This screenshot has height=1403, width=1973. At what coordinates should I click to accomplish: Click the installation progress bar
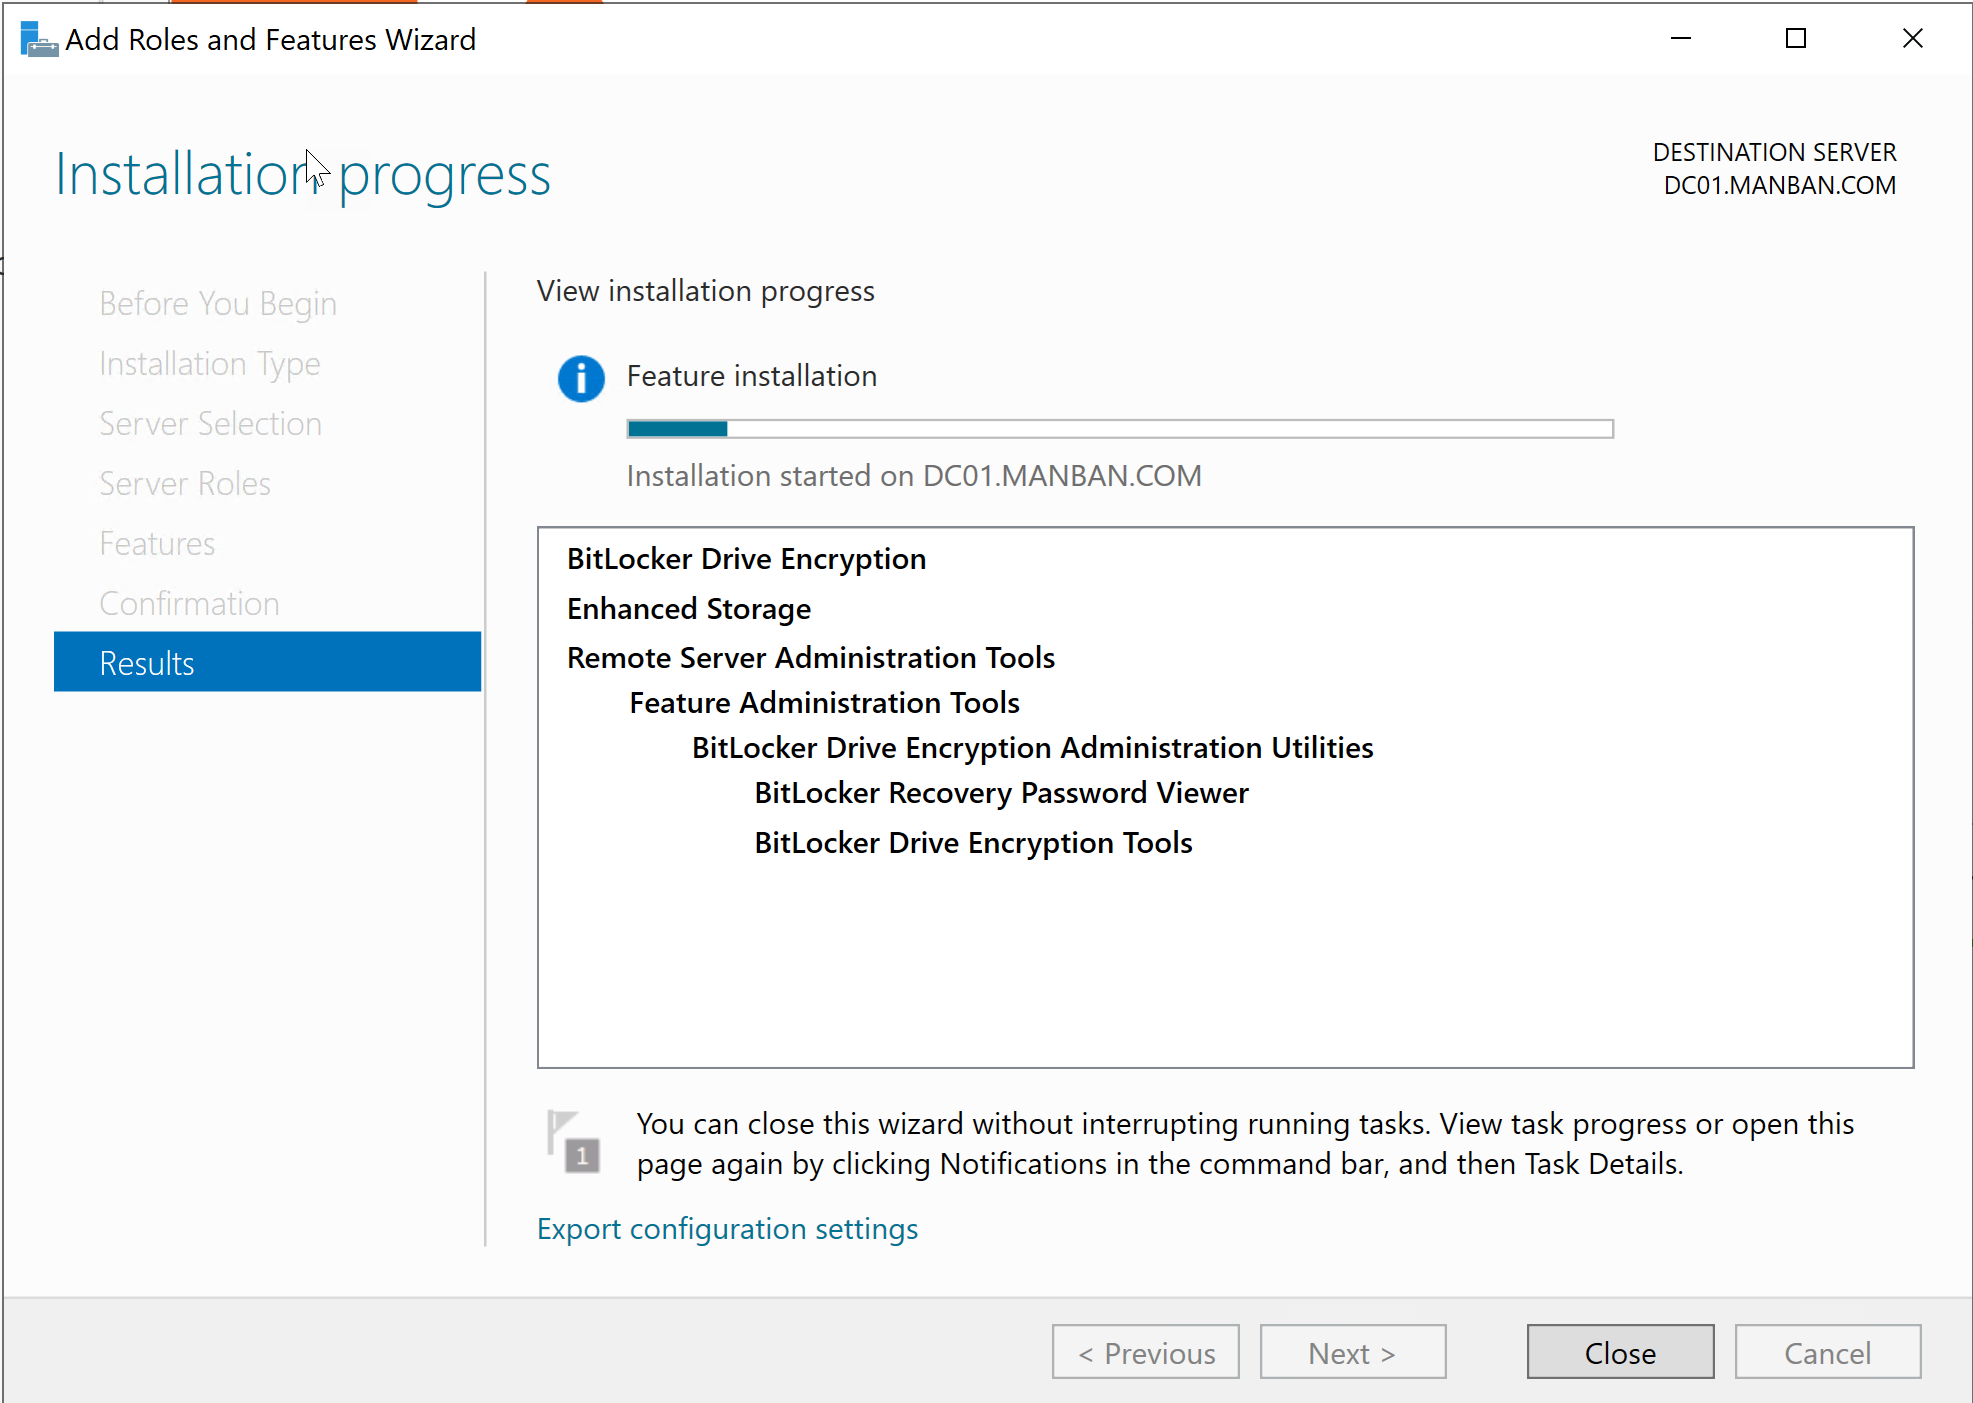(x=1119, y=428)
